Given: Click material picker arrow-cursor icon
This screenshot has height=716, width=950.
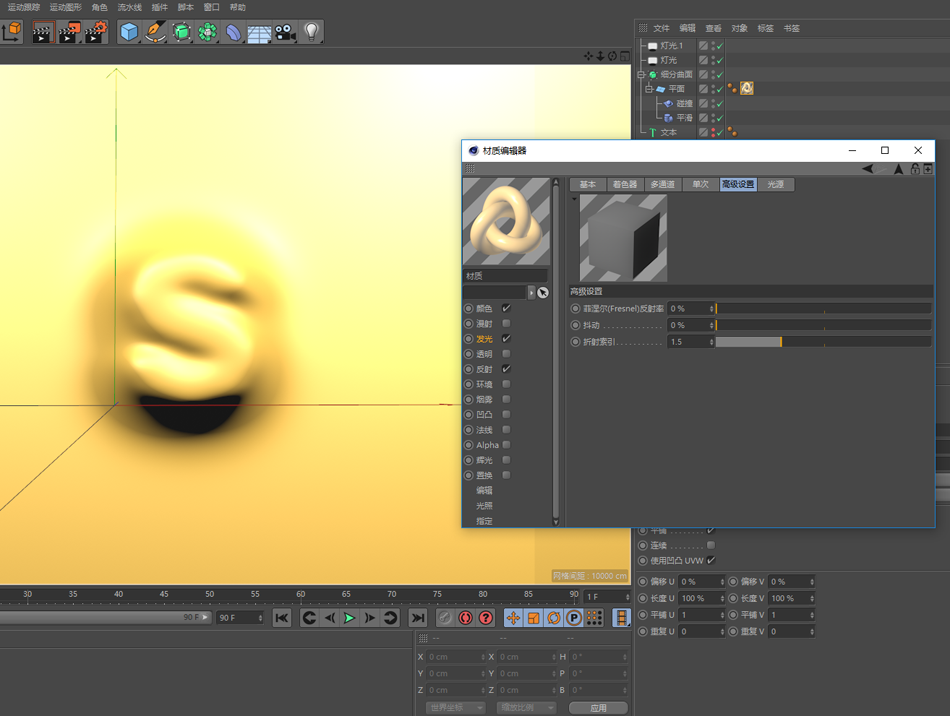Looking at the screenshot, I should click(x=543, y=293).
